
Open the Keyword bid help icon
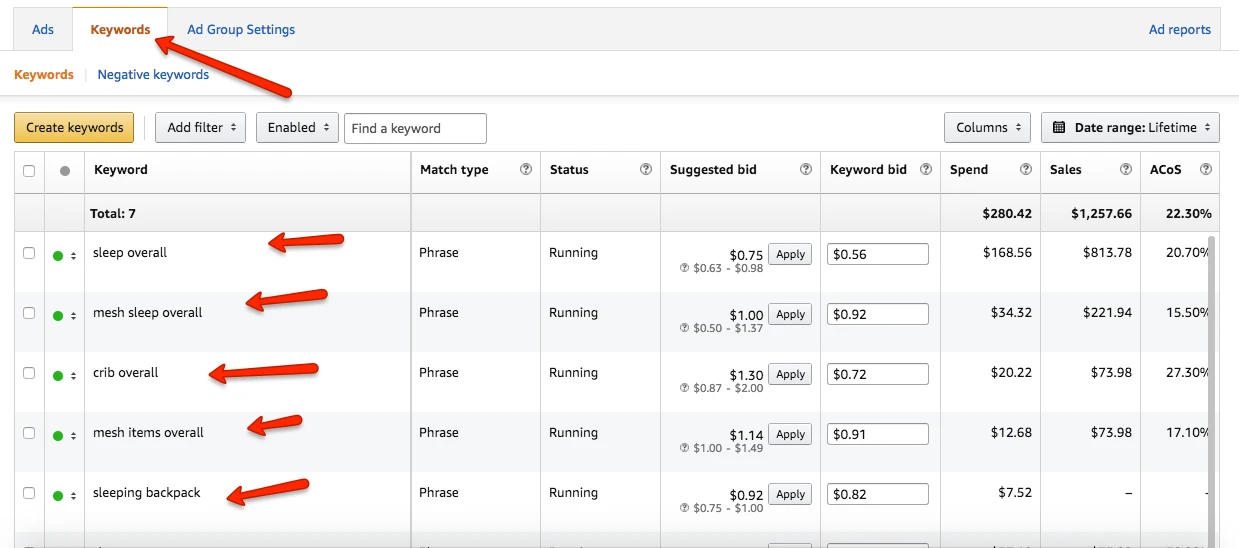926,170
